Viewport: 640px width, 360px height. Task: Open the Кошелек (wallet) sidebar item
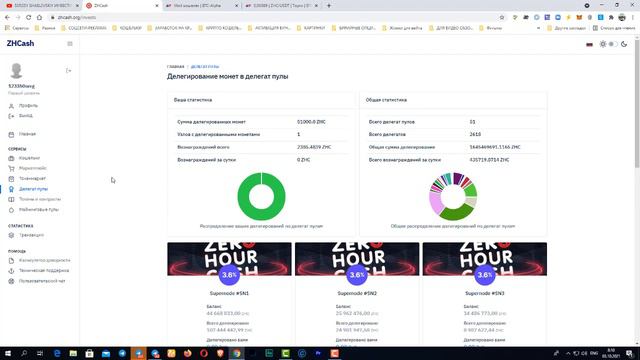coord(29,158)
